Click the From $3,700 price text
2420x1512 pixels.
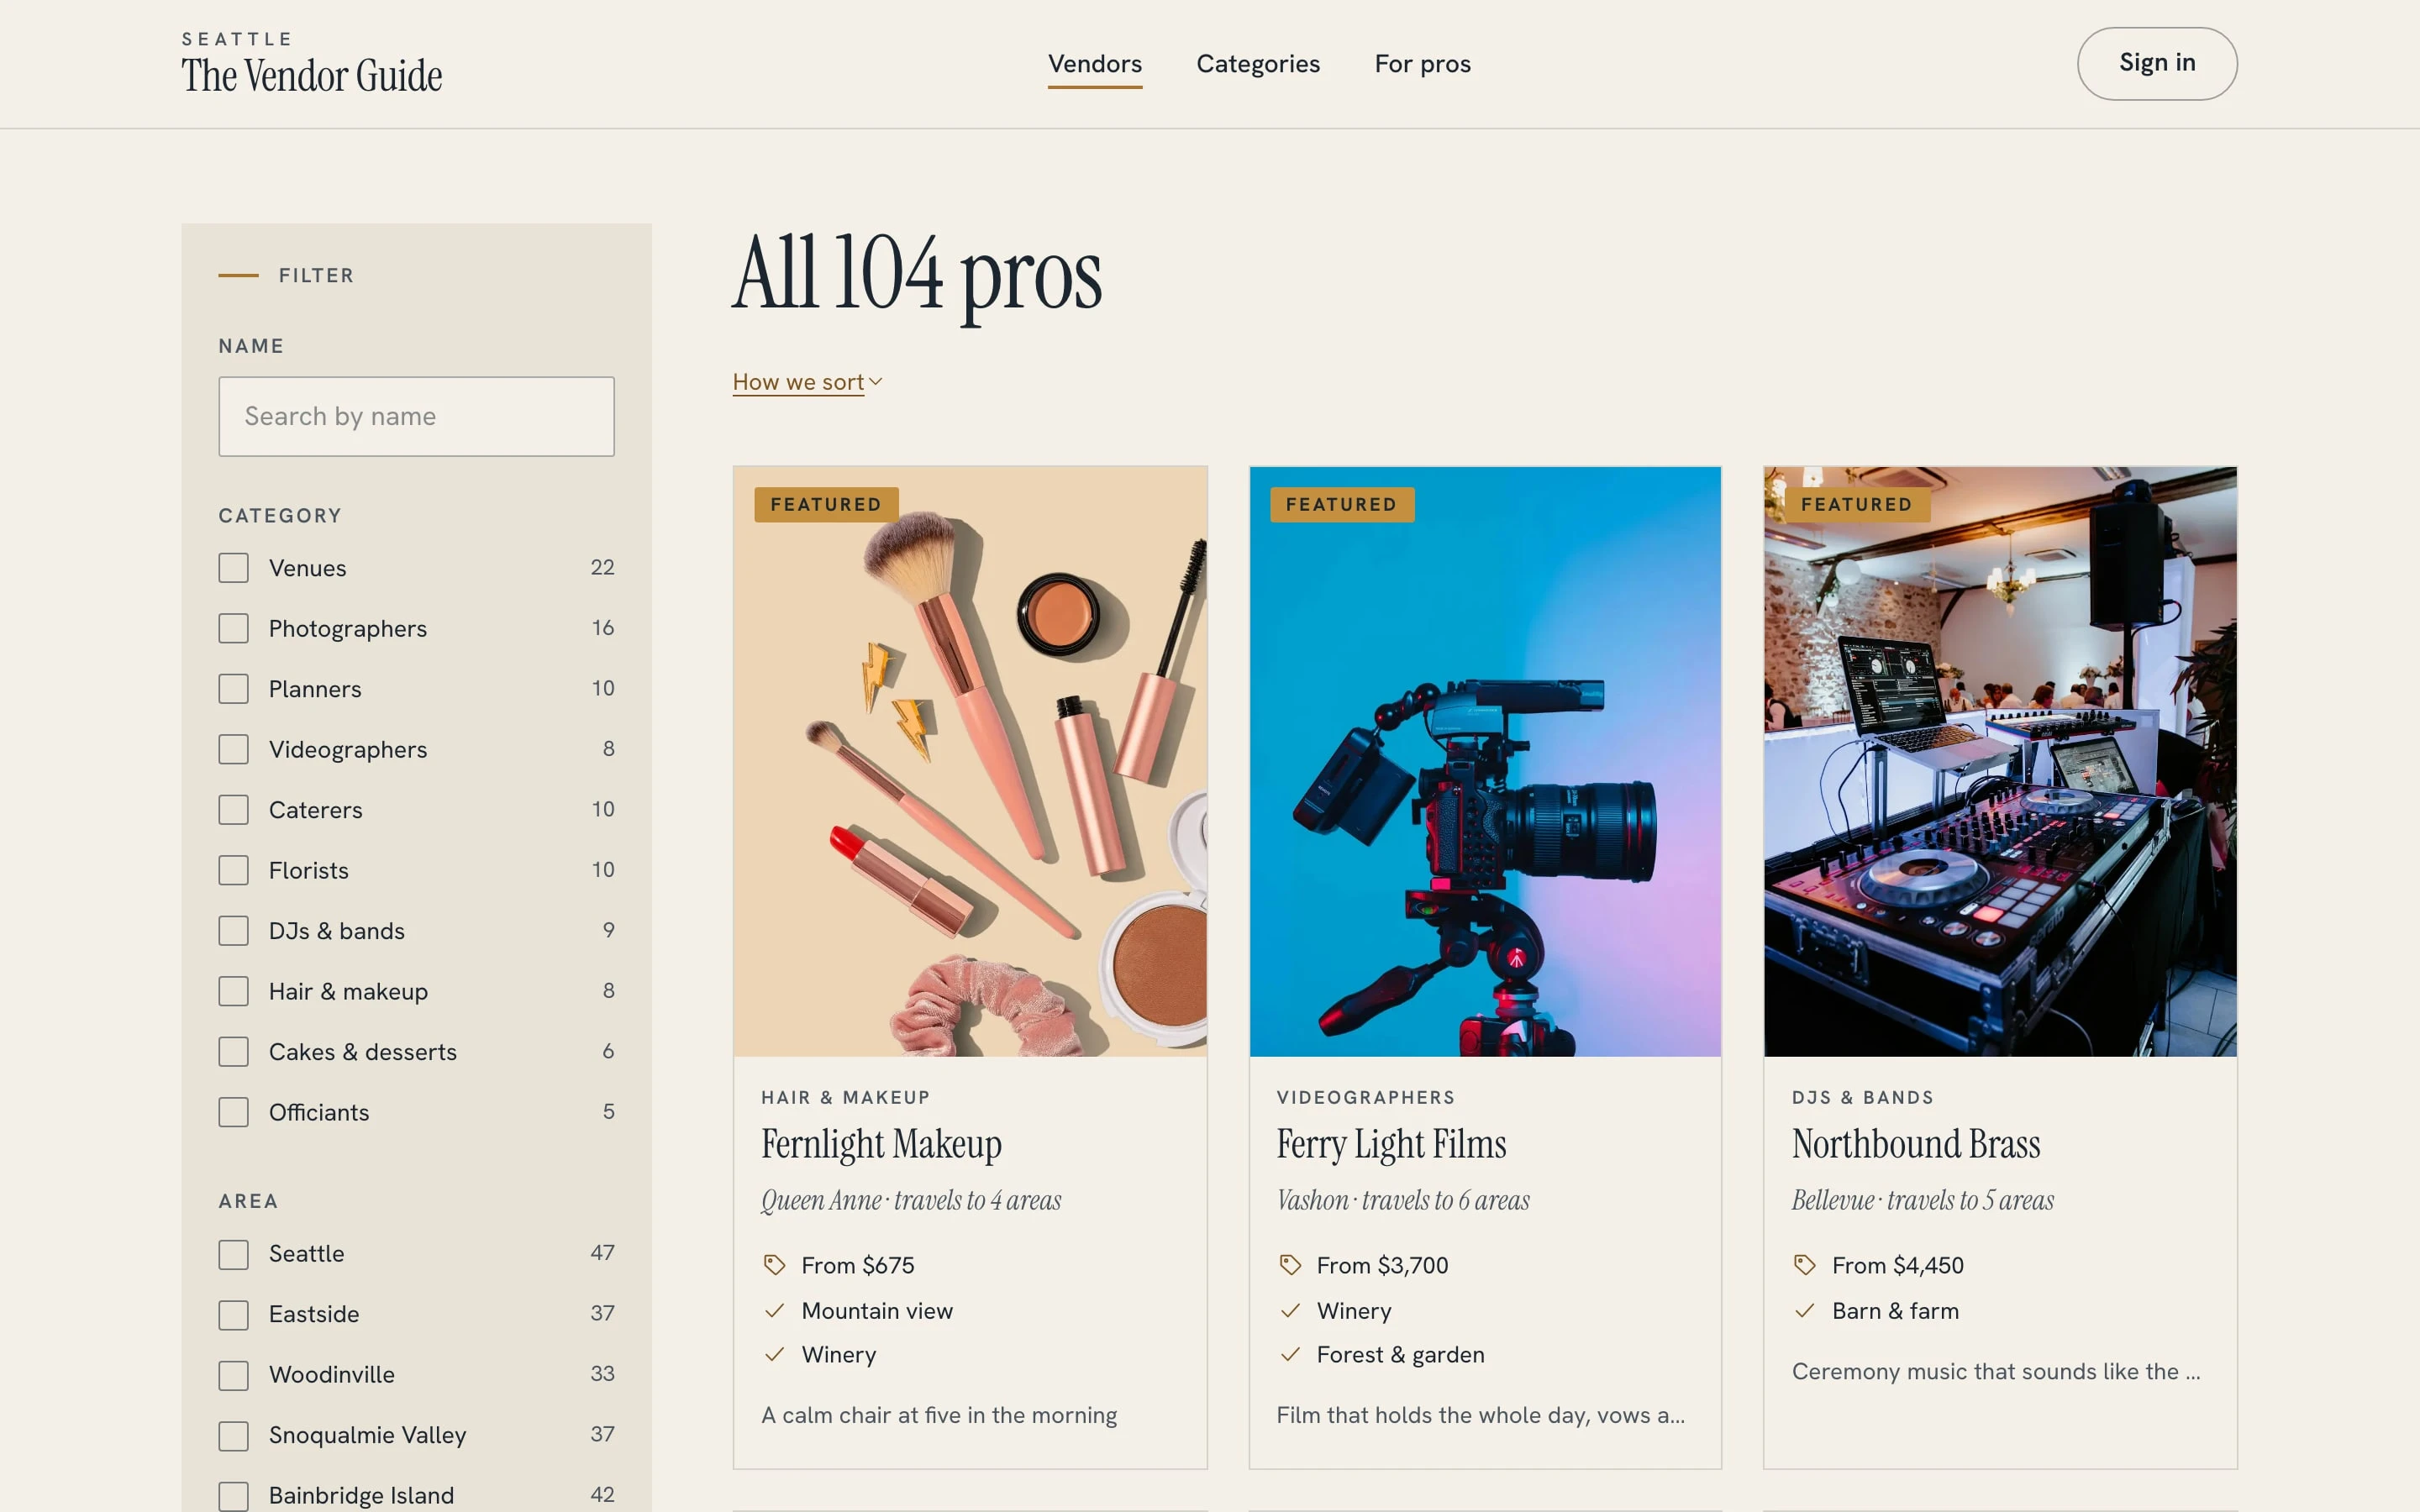pos(1382,1265)
